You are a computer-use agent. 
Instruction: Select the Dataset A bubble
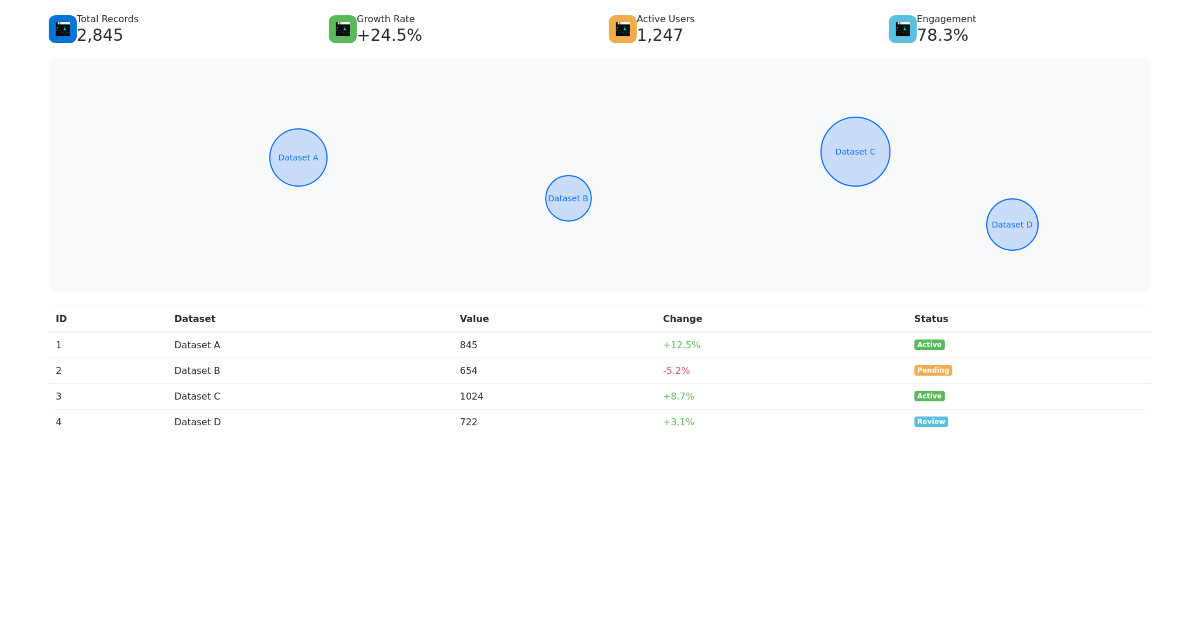[298, 157]
